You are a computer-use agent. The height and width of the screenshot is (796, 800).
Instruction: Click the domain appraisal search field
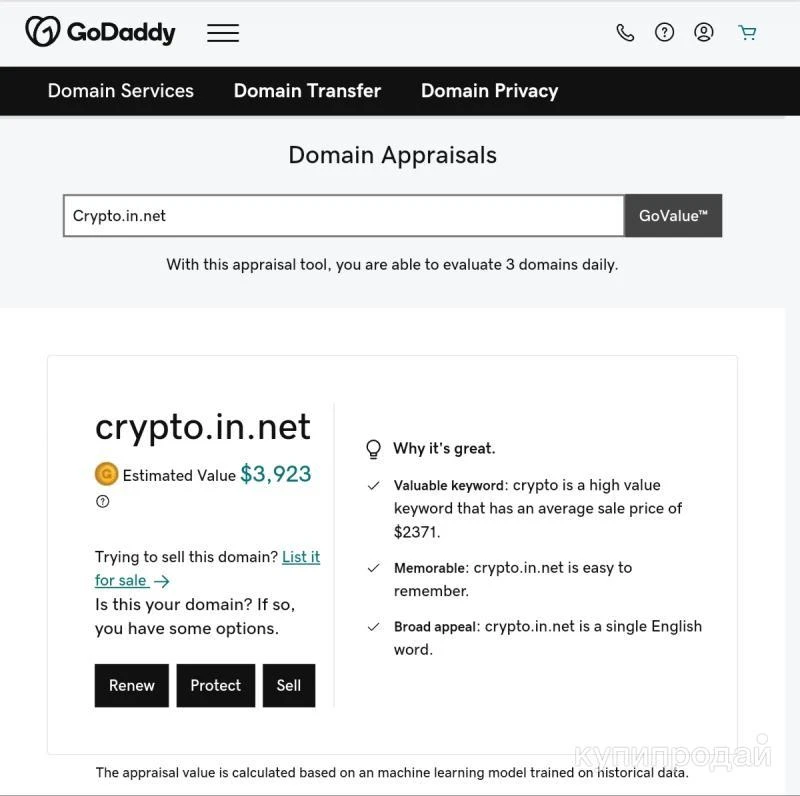(343, 216)
